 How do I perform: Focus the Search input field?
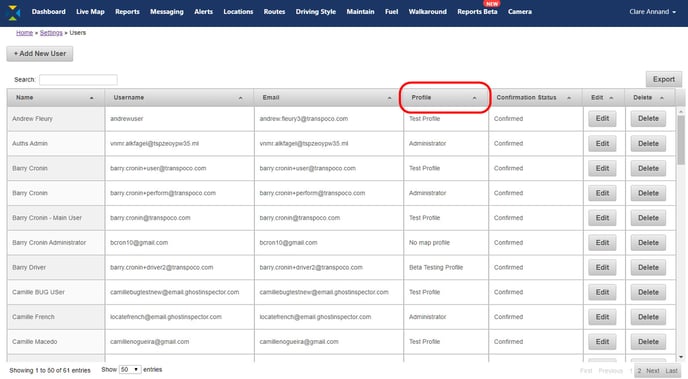[78, 79]
